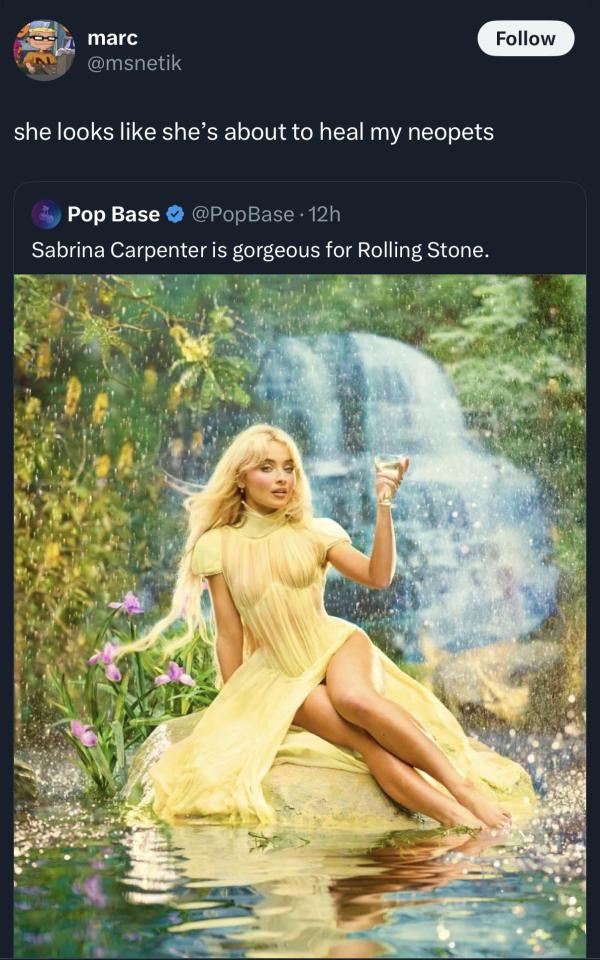600x960 pixels.
Task: Click the Pop Base profile avatar
Action: click(x=46, y=215)
